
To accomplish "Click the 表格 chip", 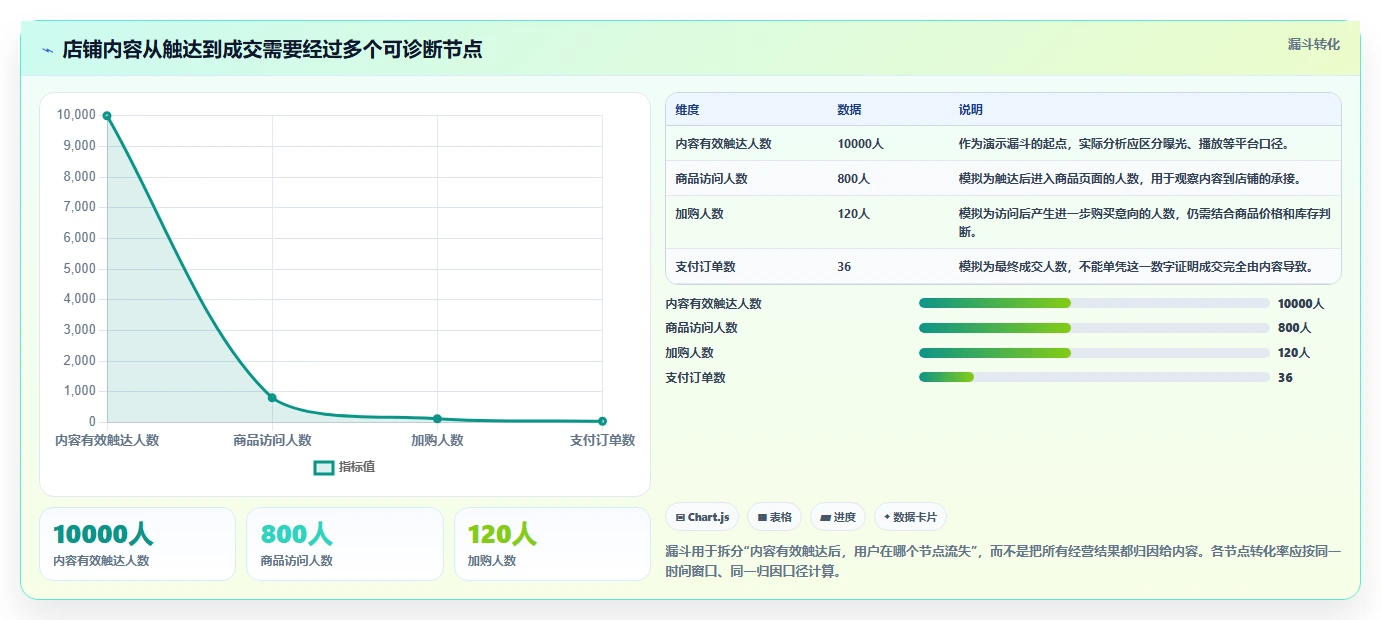I will 774,517.
